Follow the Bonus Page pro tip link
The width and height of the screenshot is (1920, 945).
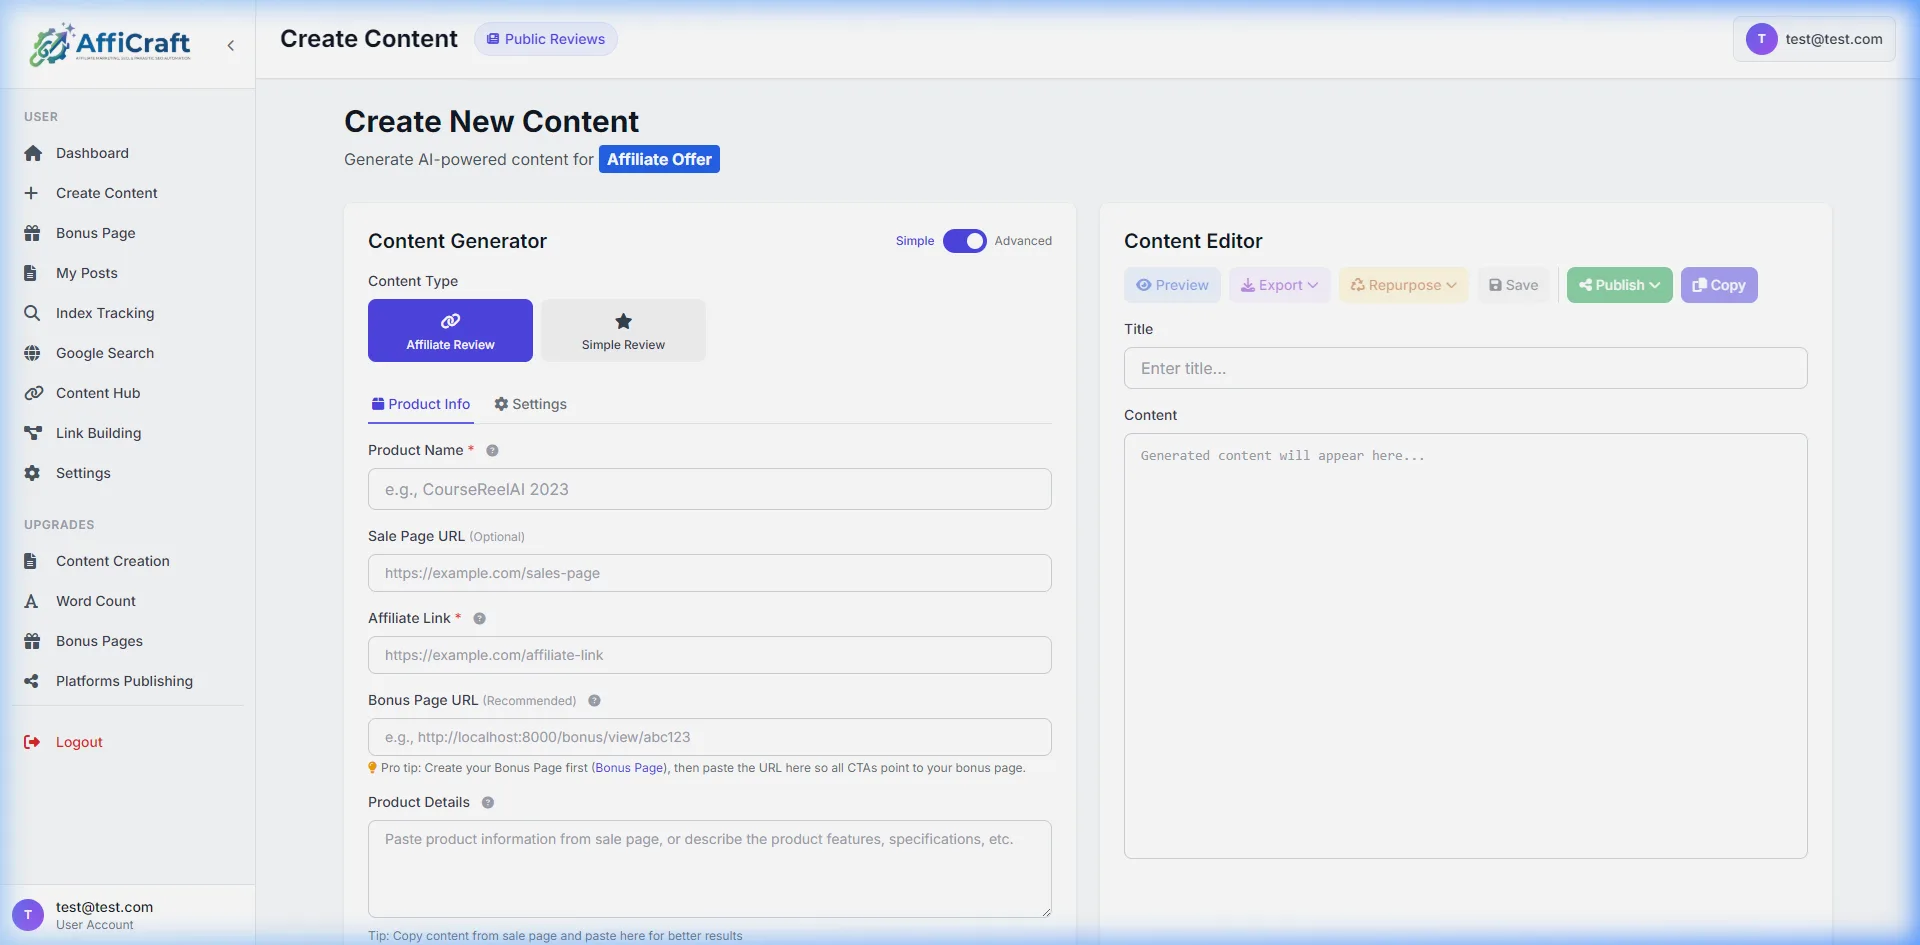[629, 768]
